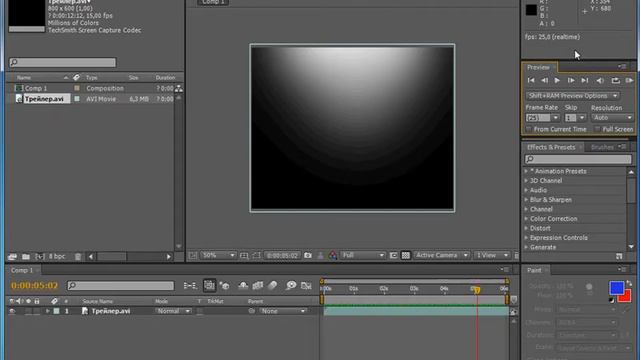Click the Interpret Footage icon in Project panel
640x360 pixels.
[12, 256]
